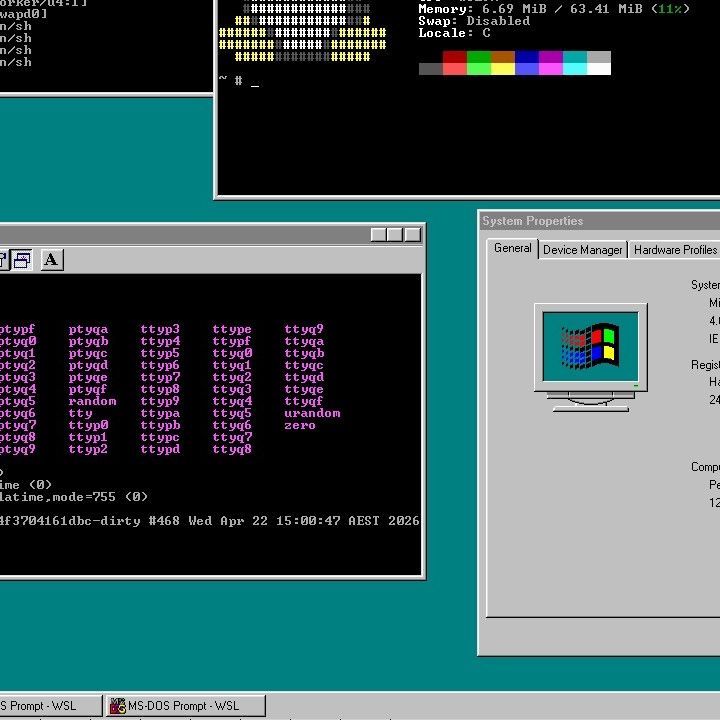Image resolution: width=720 pixels, height=720 pixels.
Task: Click the 'ptyqf' entry in the listing
Action: [88, 389]
